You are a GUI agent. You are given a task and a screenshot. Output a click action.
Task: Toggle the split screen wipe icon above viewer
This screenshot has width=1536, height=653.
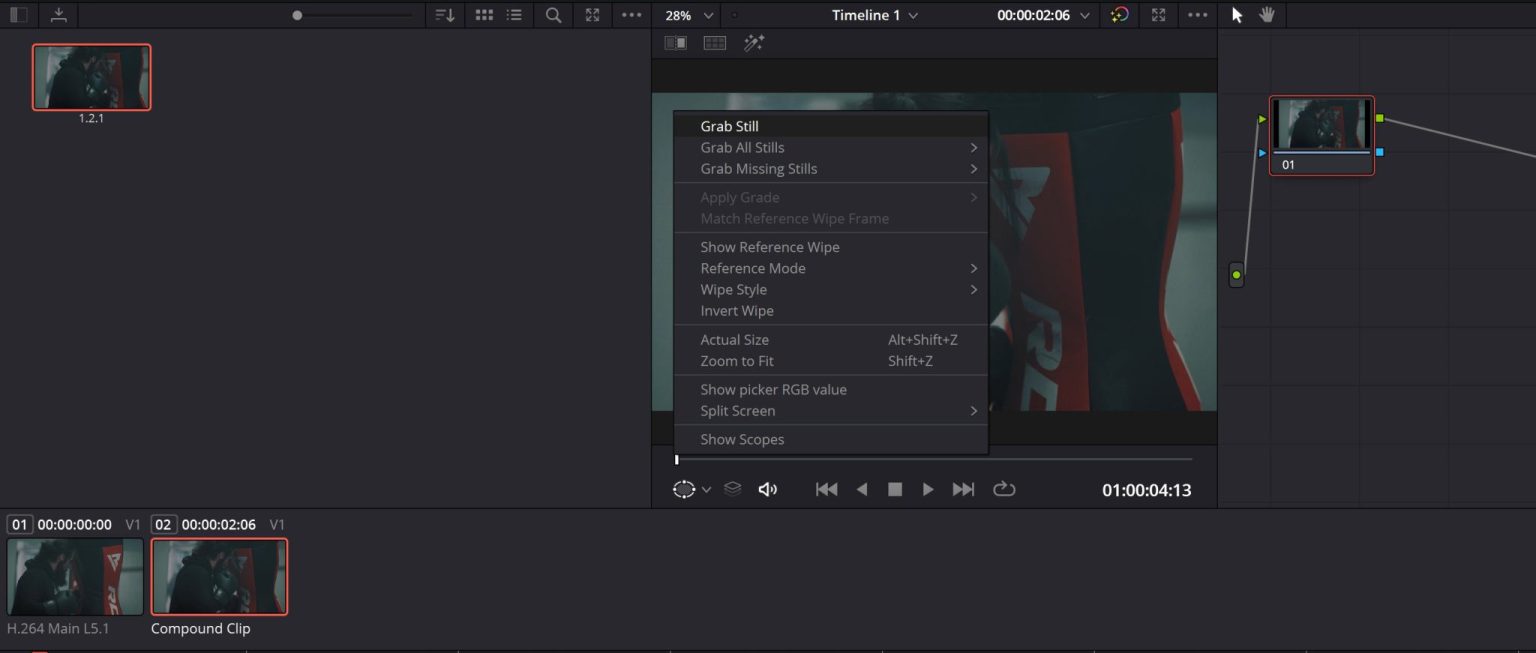(675, 42)
